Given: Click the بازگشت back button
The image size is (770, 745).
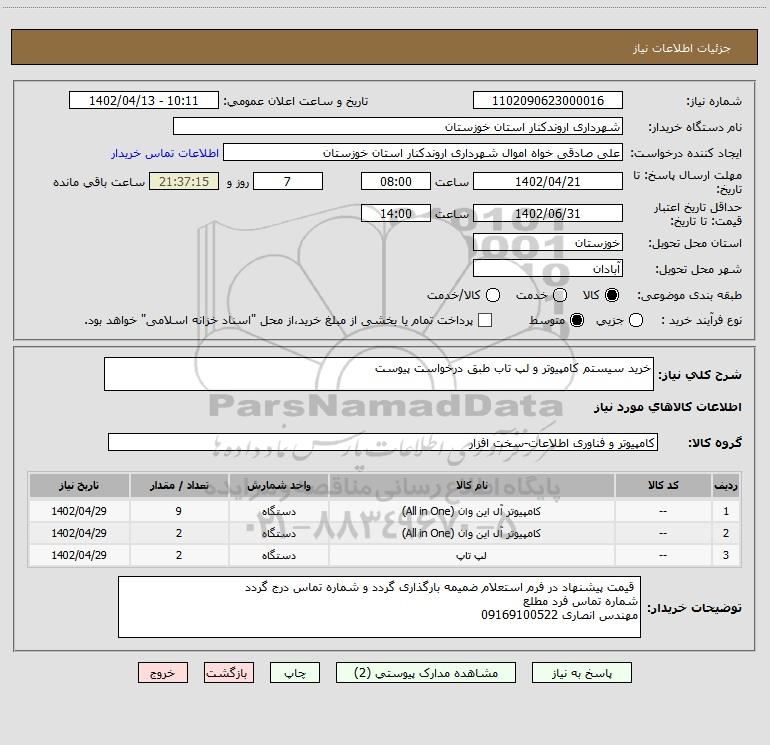Looking at the screenshot, I should point(229,672).
